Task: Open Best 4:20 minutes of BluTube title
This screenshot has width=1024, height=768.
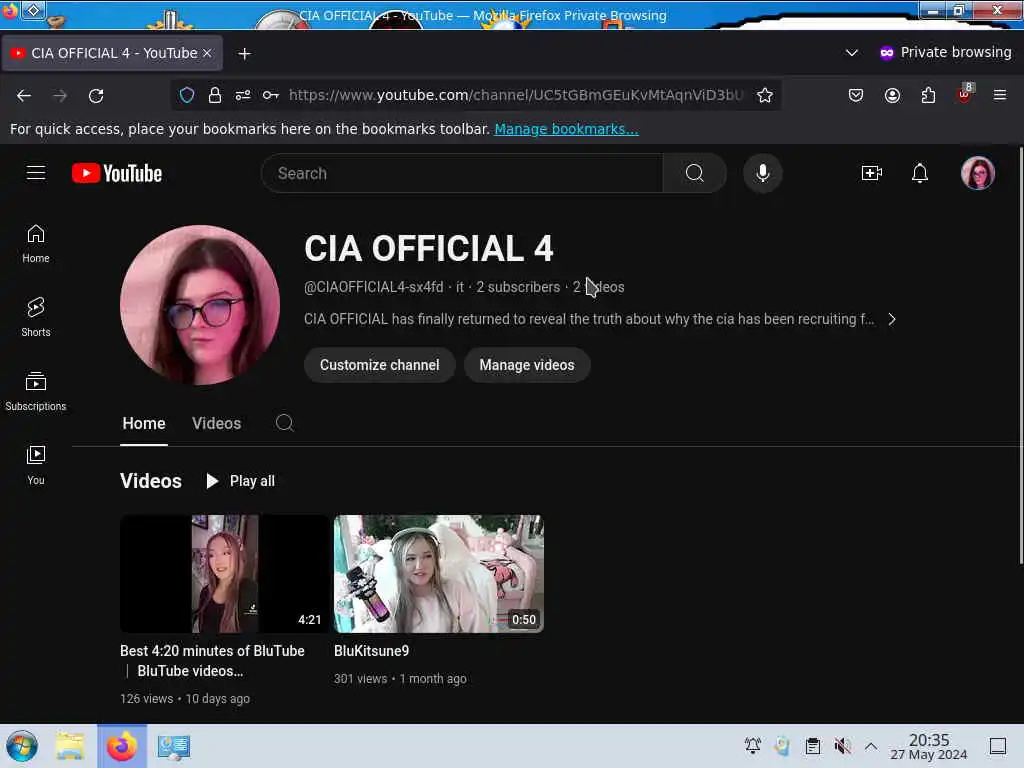Action: (212, 661)
